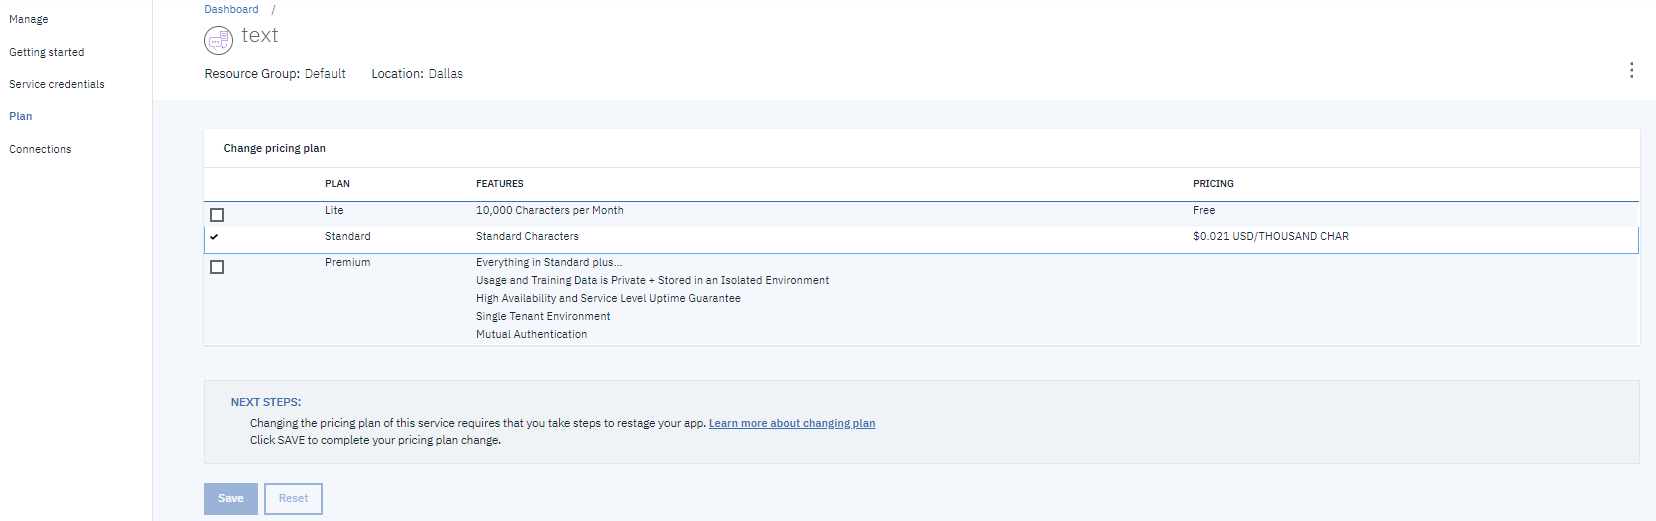Open Service credentials section
The height and width of the screenshot is (521, 1656).
[57, 84]
